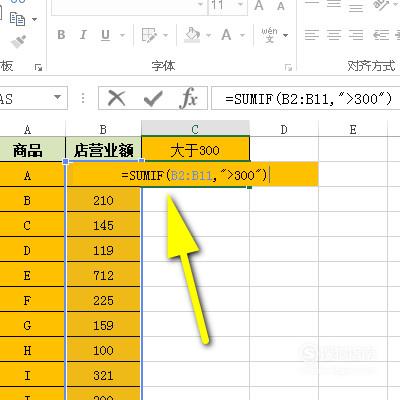Viewport: 400px width, 400px height.
Task: Confirm formula entry checkmark
Action: (153, 99)
